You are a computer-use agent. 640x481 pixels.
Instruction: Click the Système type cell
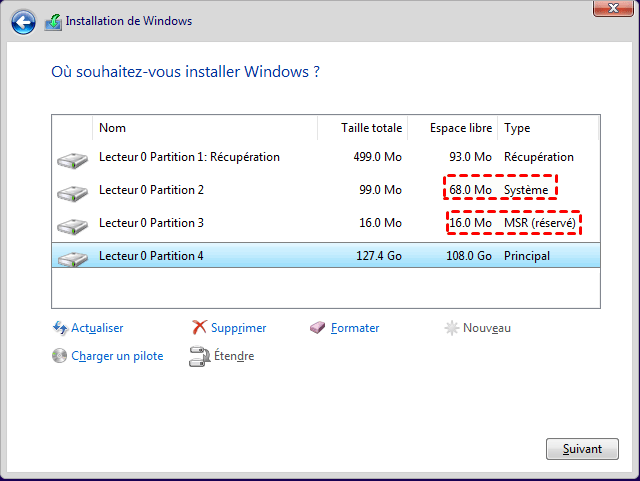pyautogui.click(x=526, y=190)
